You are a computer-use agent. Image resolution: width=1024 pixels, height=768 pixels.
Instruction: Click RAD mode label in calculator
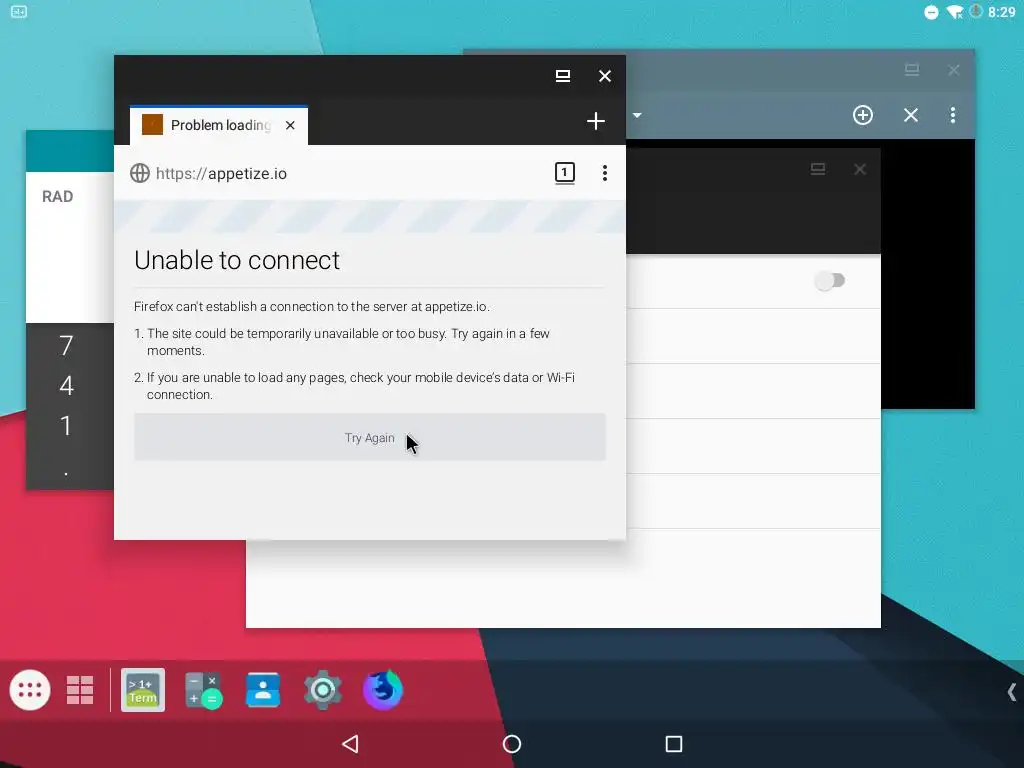pyautogui.click(x=57, y=197)
